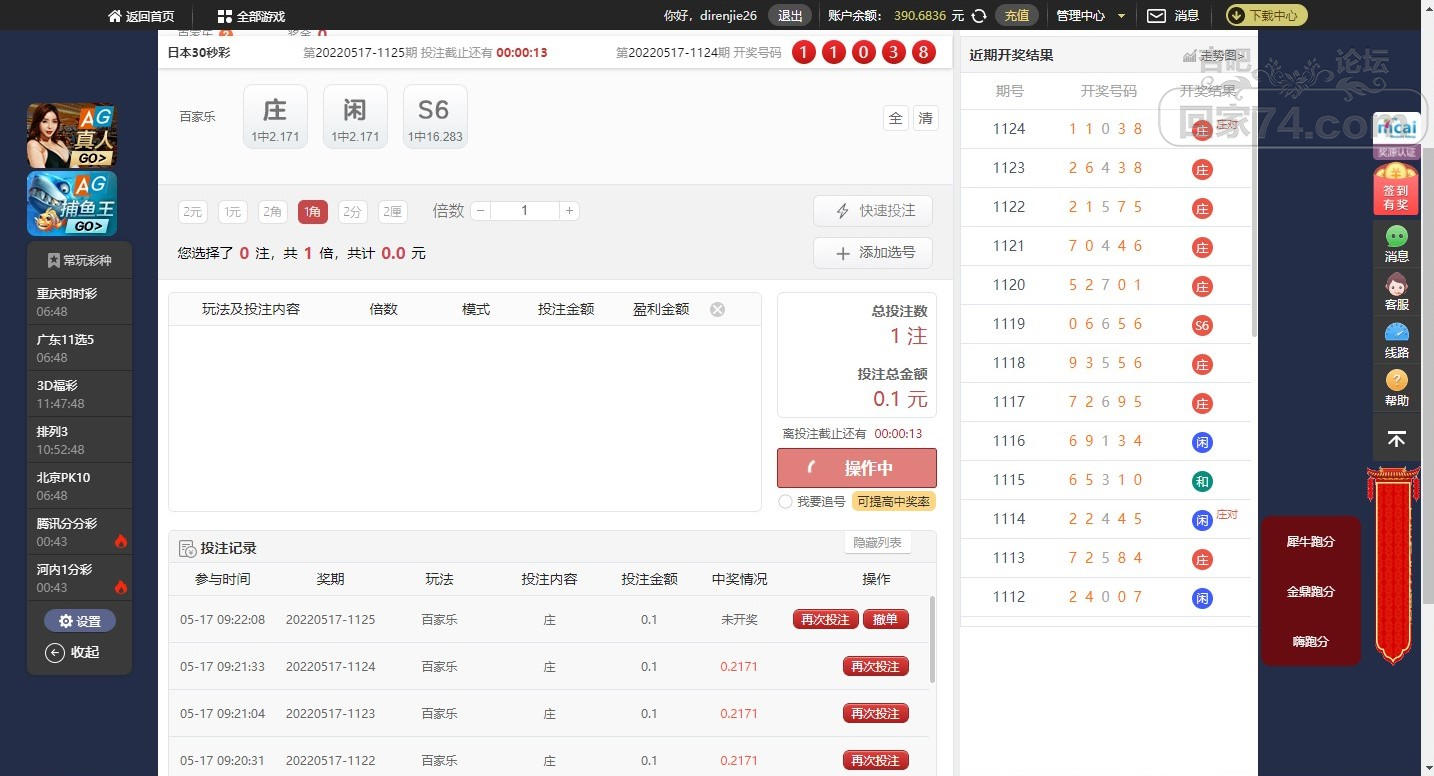Image resolution: width=1434 pixels, height=776 pixels.
Task: Hide the bet records with 隐藏列表
Action: click(x=877, y=543)
